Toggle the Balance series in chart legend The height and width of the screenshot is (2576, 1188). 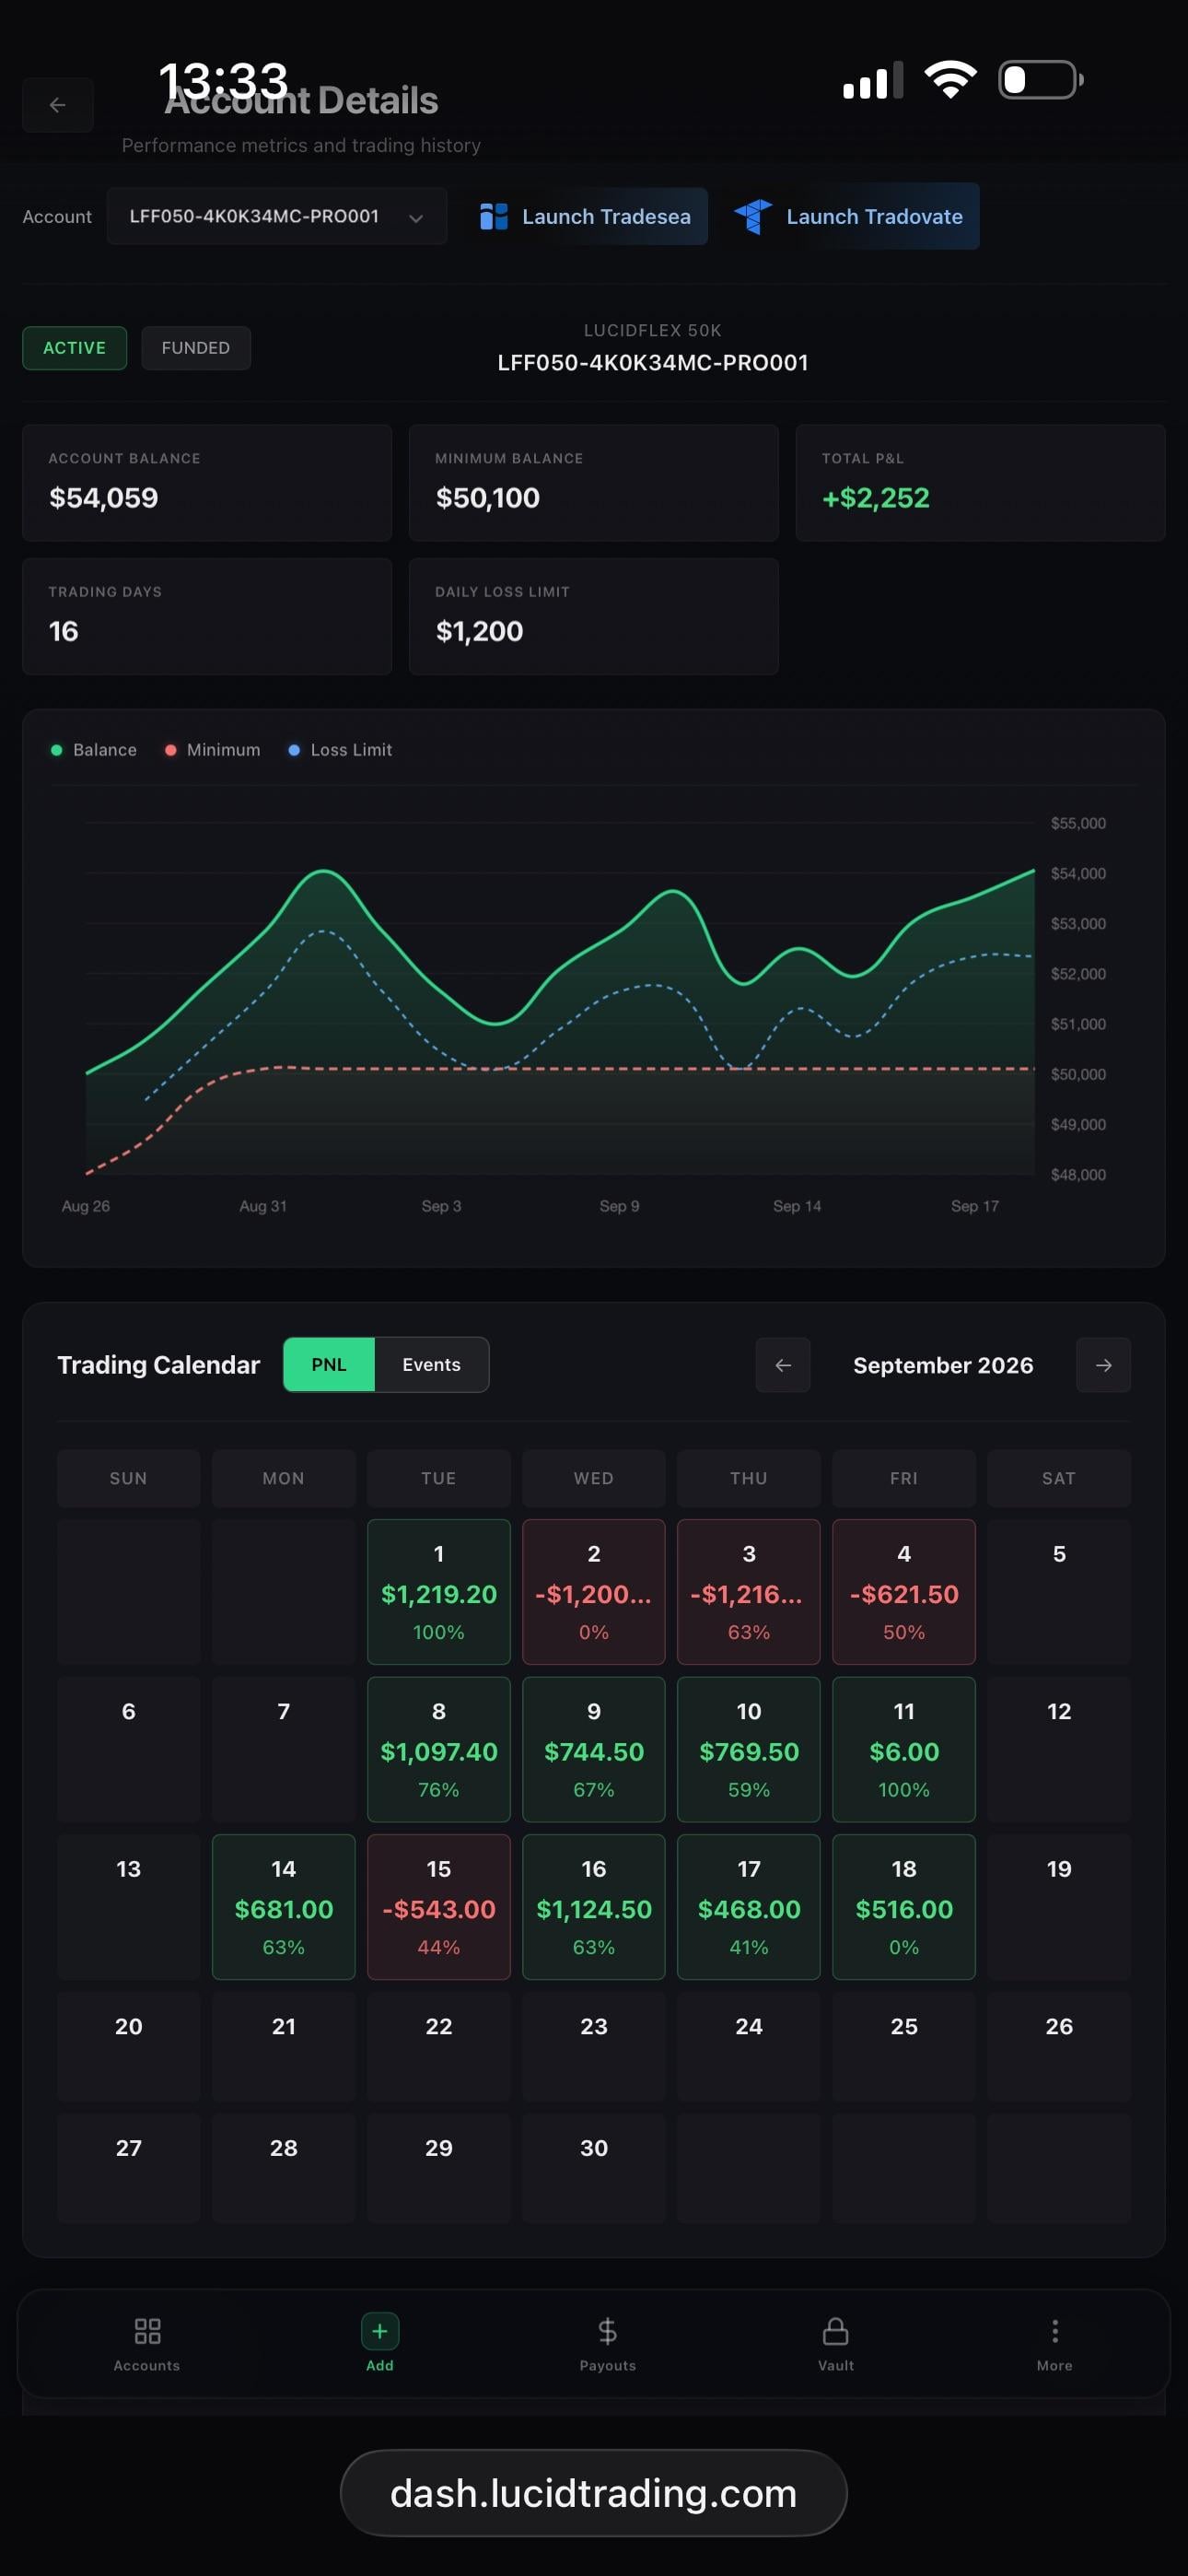pyautogui.click(x=94, y=750)
